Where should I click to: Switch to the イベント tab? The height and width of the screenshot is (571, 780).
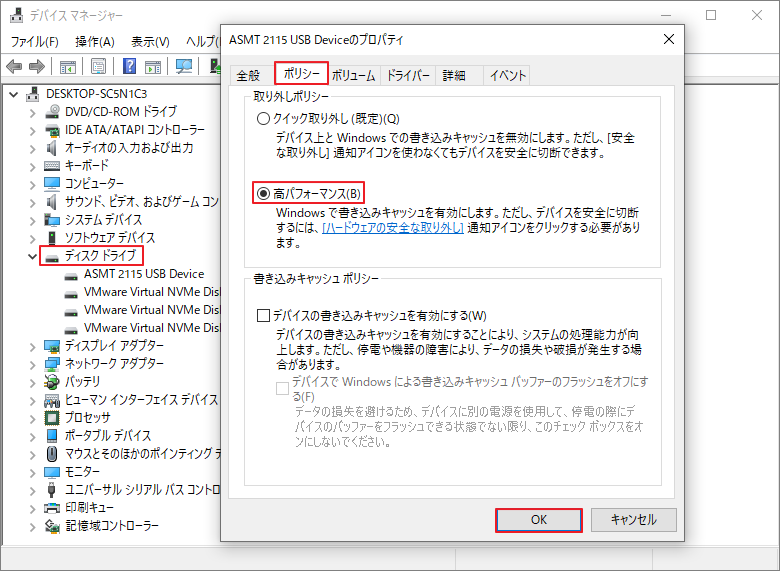pyautogui.click(x=507, y=76)
